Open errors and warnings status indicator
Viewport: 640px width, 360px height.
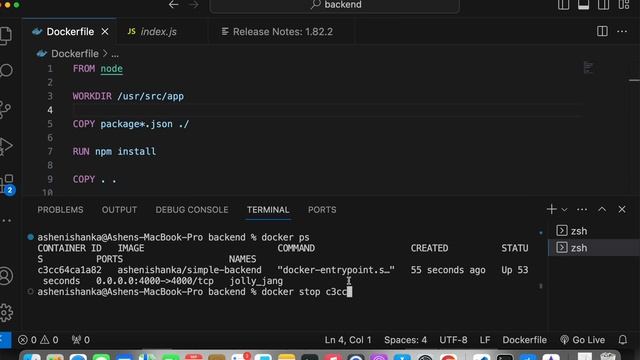pos(38,340)
